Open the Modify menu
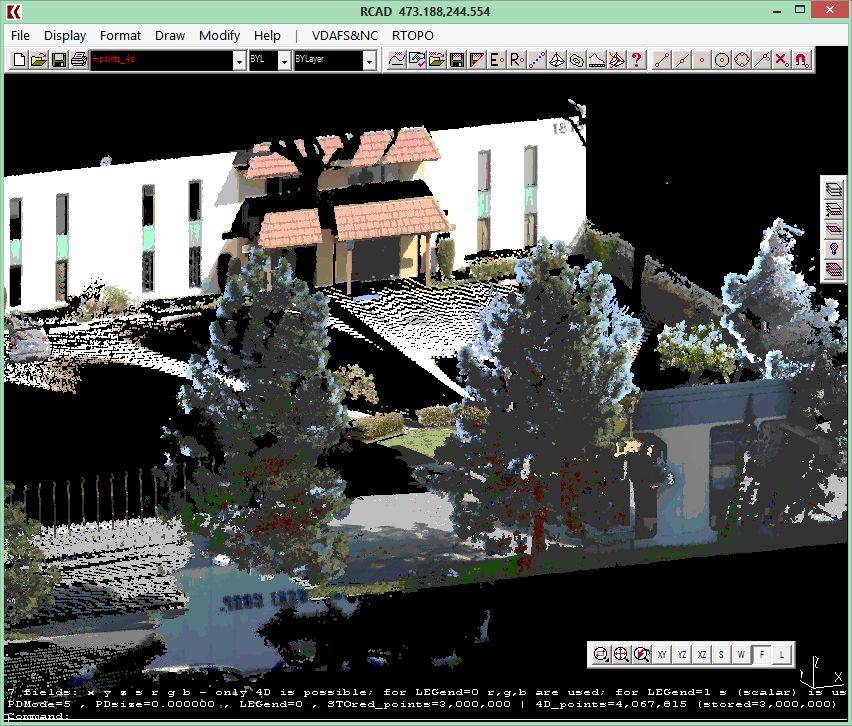This screenshot has width=852, height=726. point(219,35)
